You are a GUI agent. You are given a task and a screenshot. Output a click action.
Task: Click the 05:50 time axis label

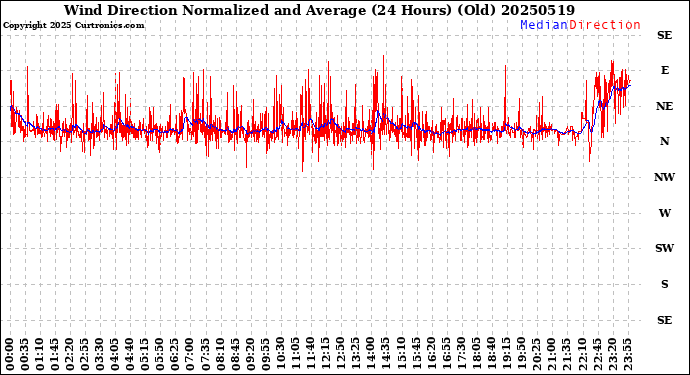[161, 355]
